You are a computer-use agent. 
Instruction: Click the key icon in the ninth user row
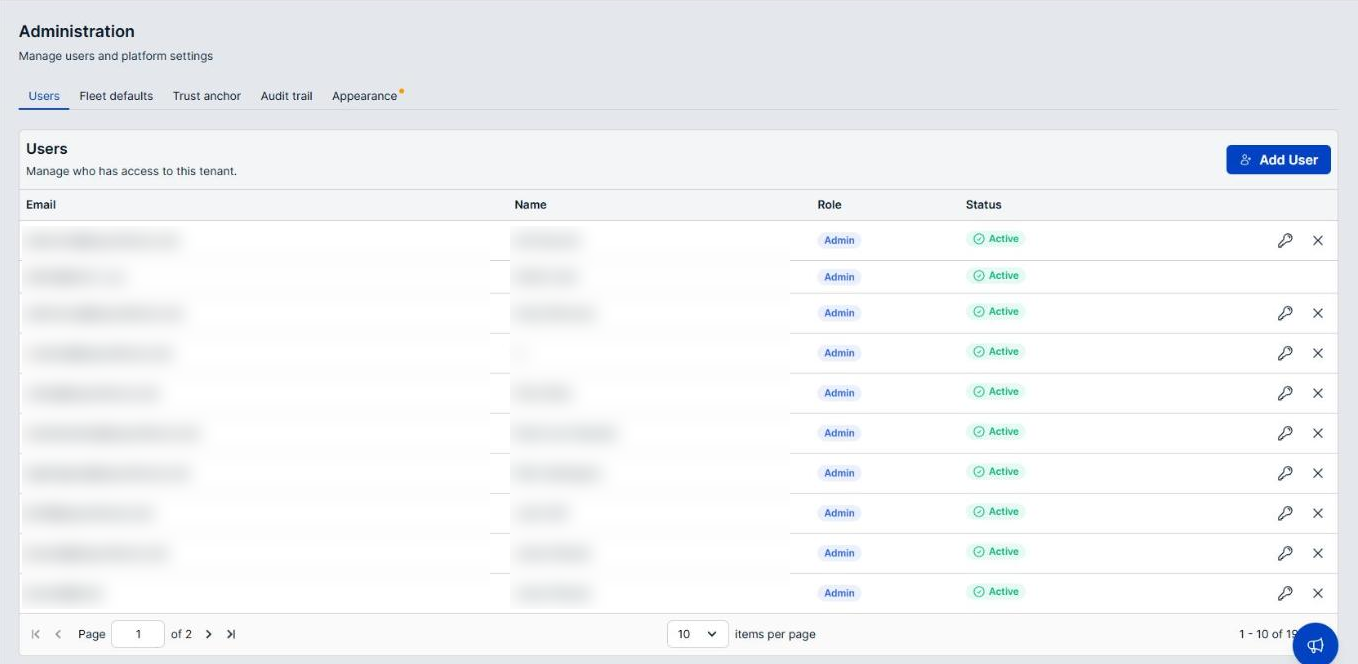point(1285,553)
